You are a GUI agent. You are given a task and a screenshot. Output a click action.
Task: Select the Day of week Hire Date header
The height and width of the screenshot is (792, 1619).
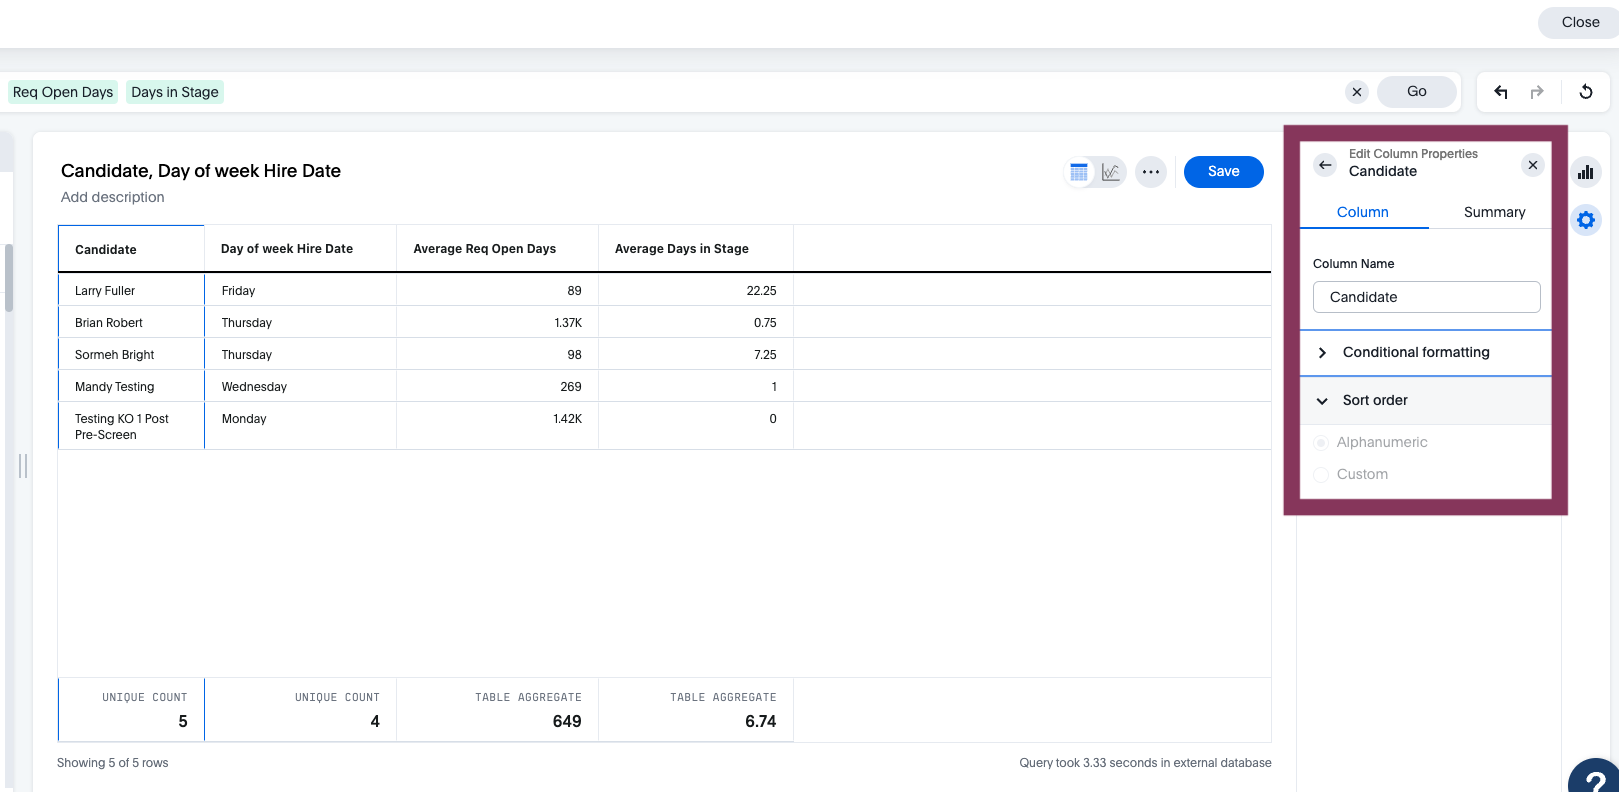[300, 249]
